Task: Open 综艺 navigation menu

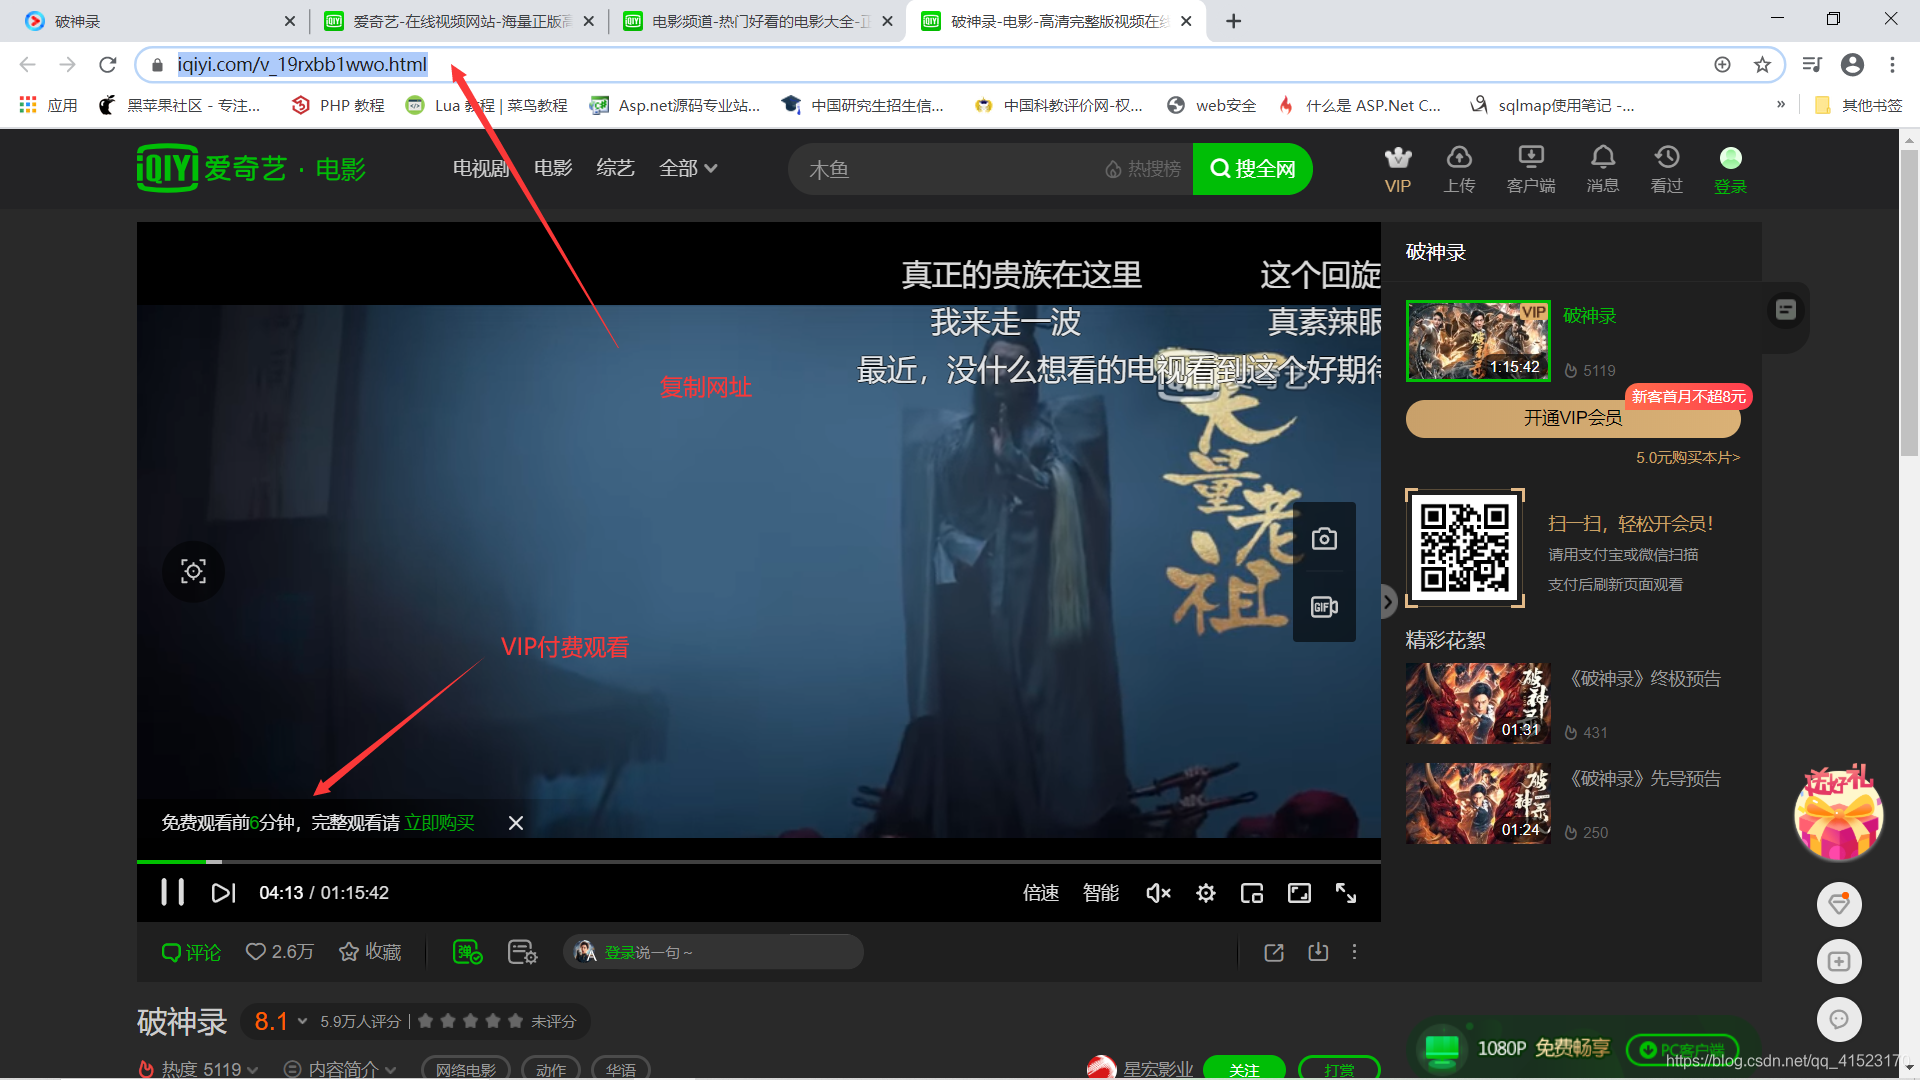Action: (x=615, y=168)
